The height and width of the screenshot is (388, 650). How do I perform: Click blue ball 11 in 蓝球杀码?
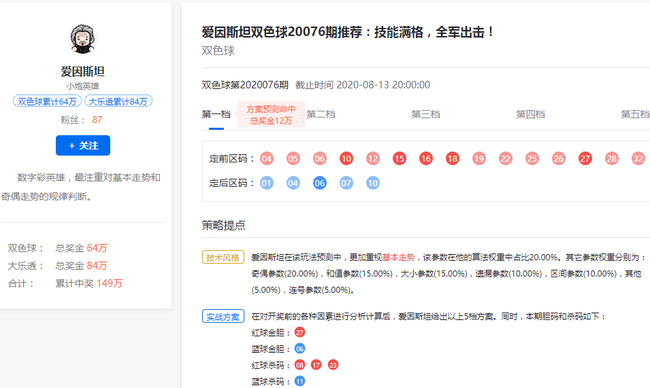pos(300,381)
